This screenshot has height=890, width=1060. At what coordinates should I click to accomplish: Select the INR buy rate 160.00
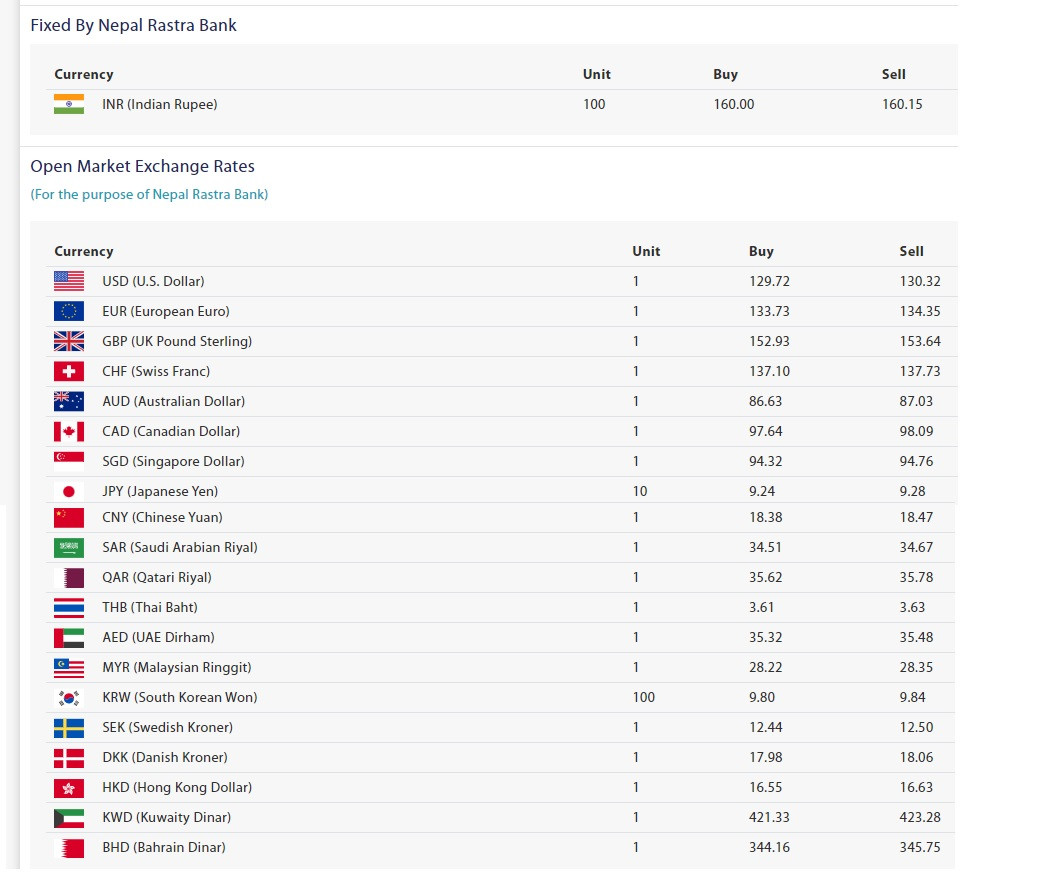733,105
